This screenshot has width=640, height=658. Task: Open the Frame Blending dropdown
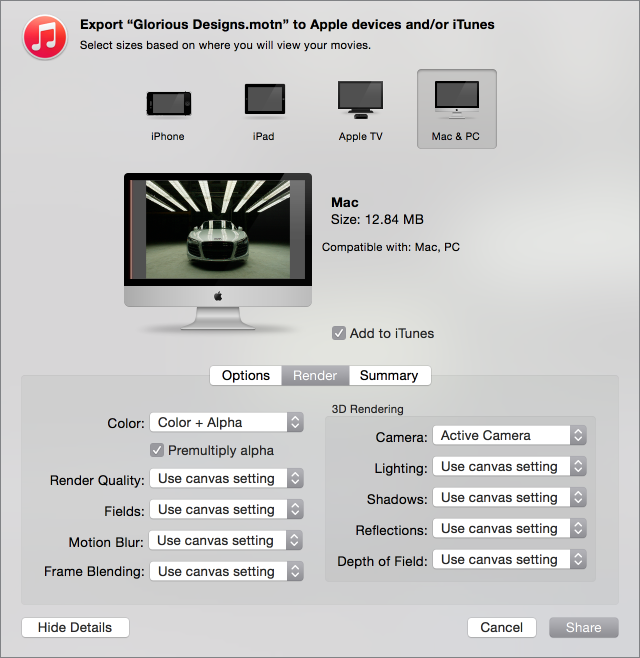[x=226, y=572]
